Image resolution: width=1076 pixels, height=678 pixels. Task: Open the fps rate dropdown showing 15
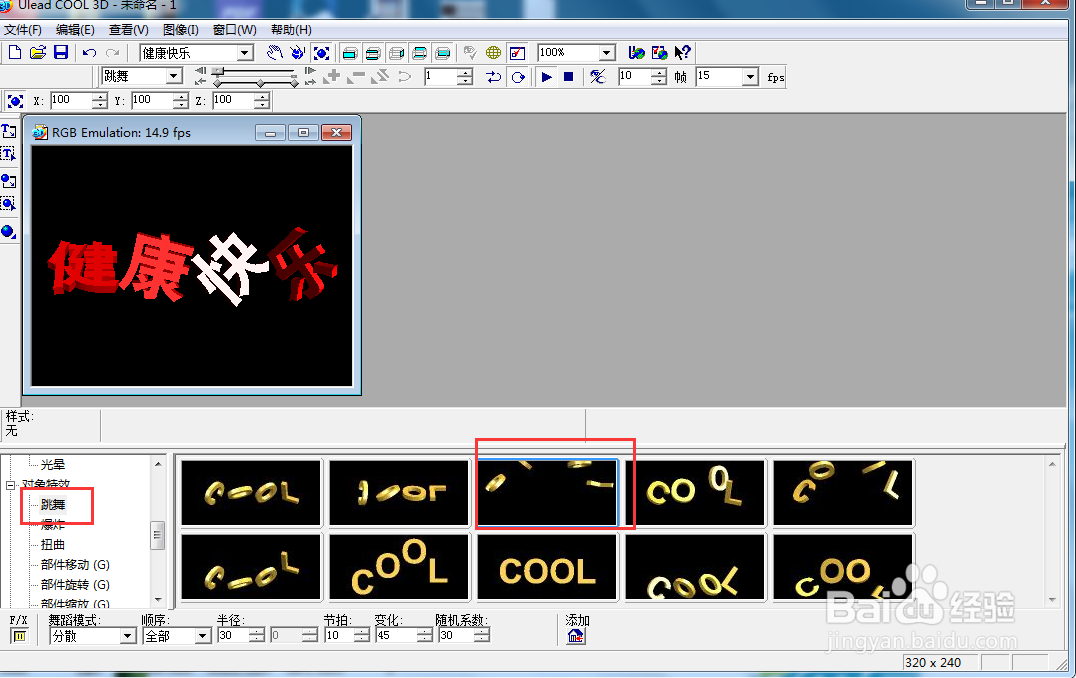click(750, 77)
